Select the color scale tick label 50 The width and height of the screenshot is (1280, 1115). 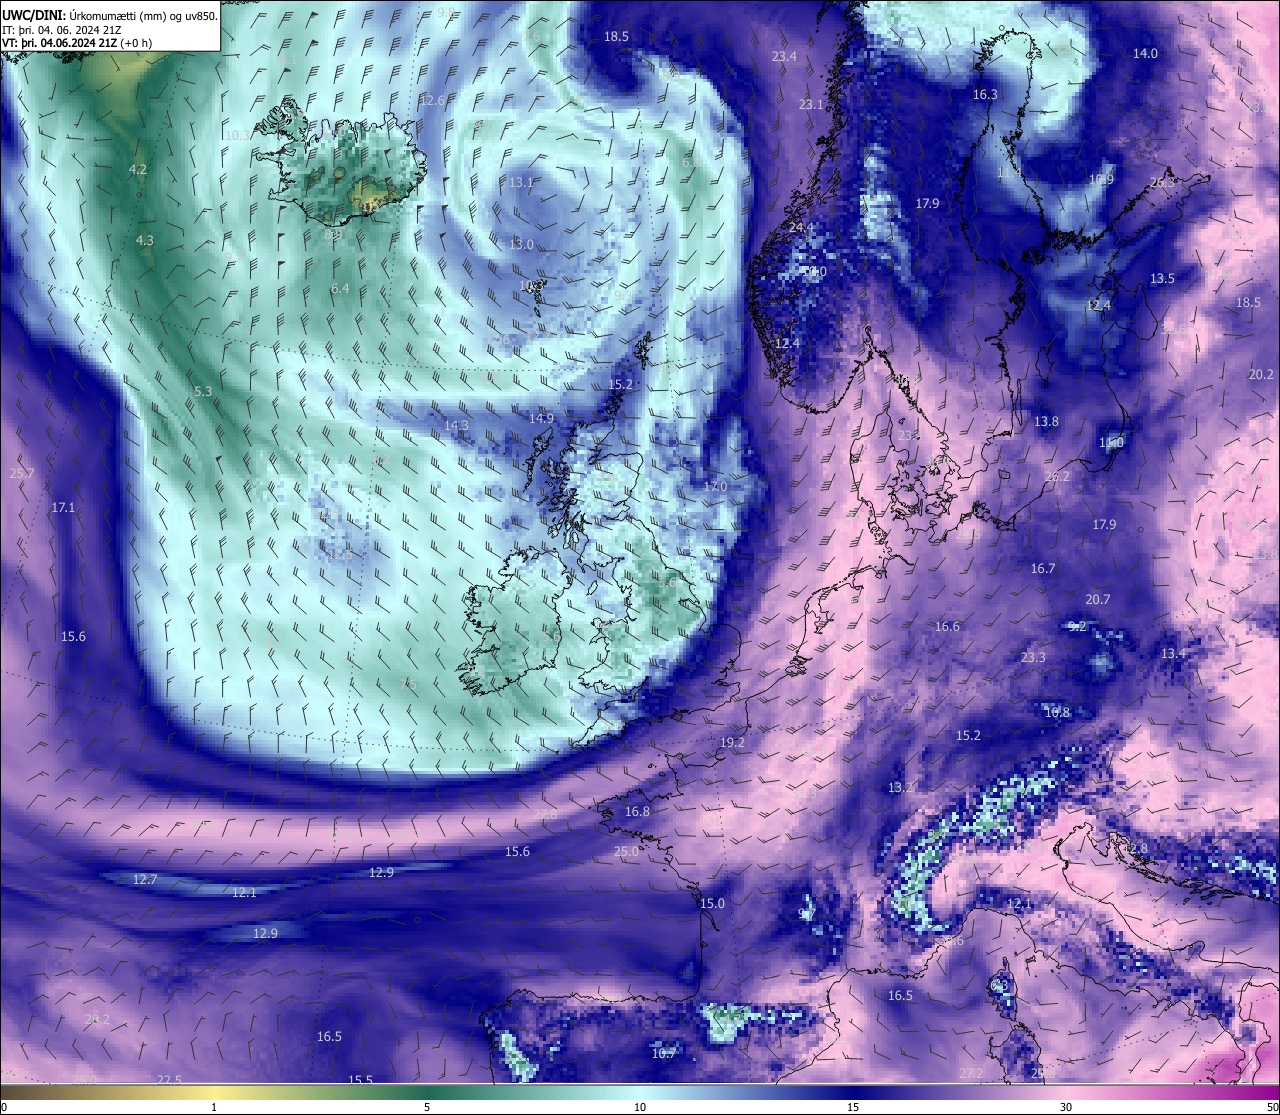[x=1272, y=1107]
